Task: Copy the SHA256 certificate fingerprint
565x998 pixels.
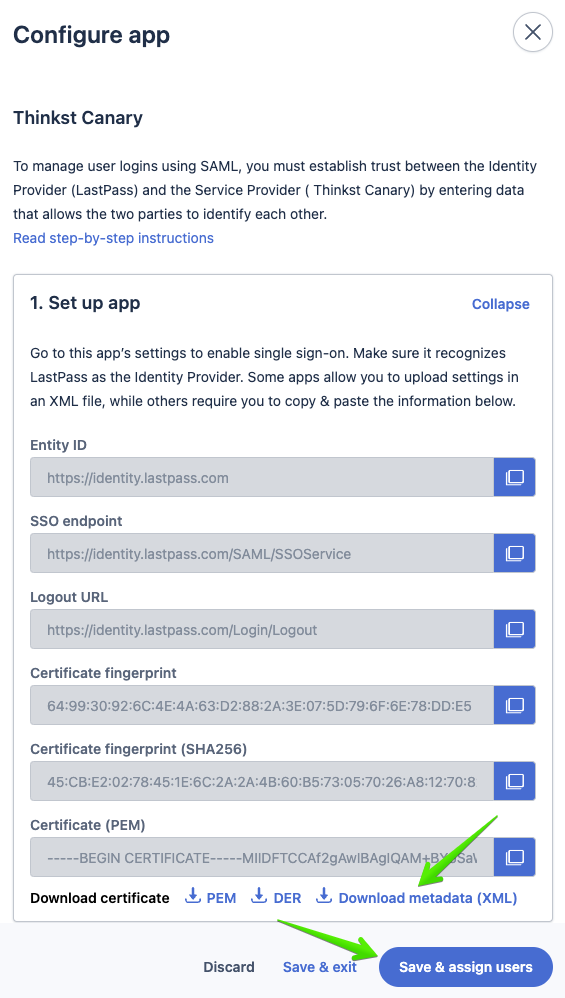Action: point(514,781)
